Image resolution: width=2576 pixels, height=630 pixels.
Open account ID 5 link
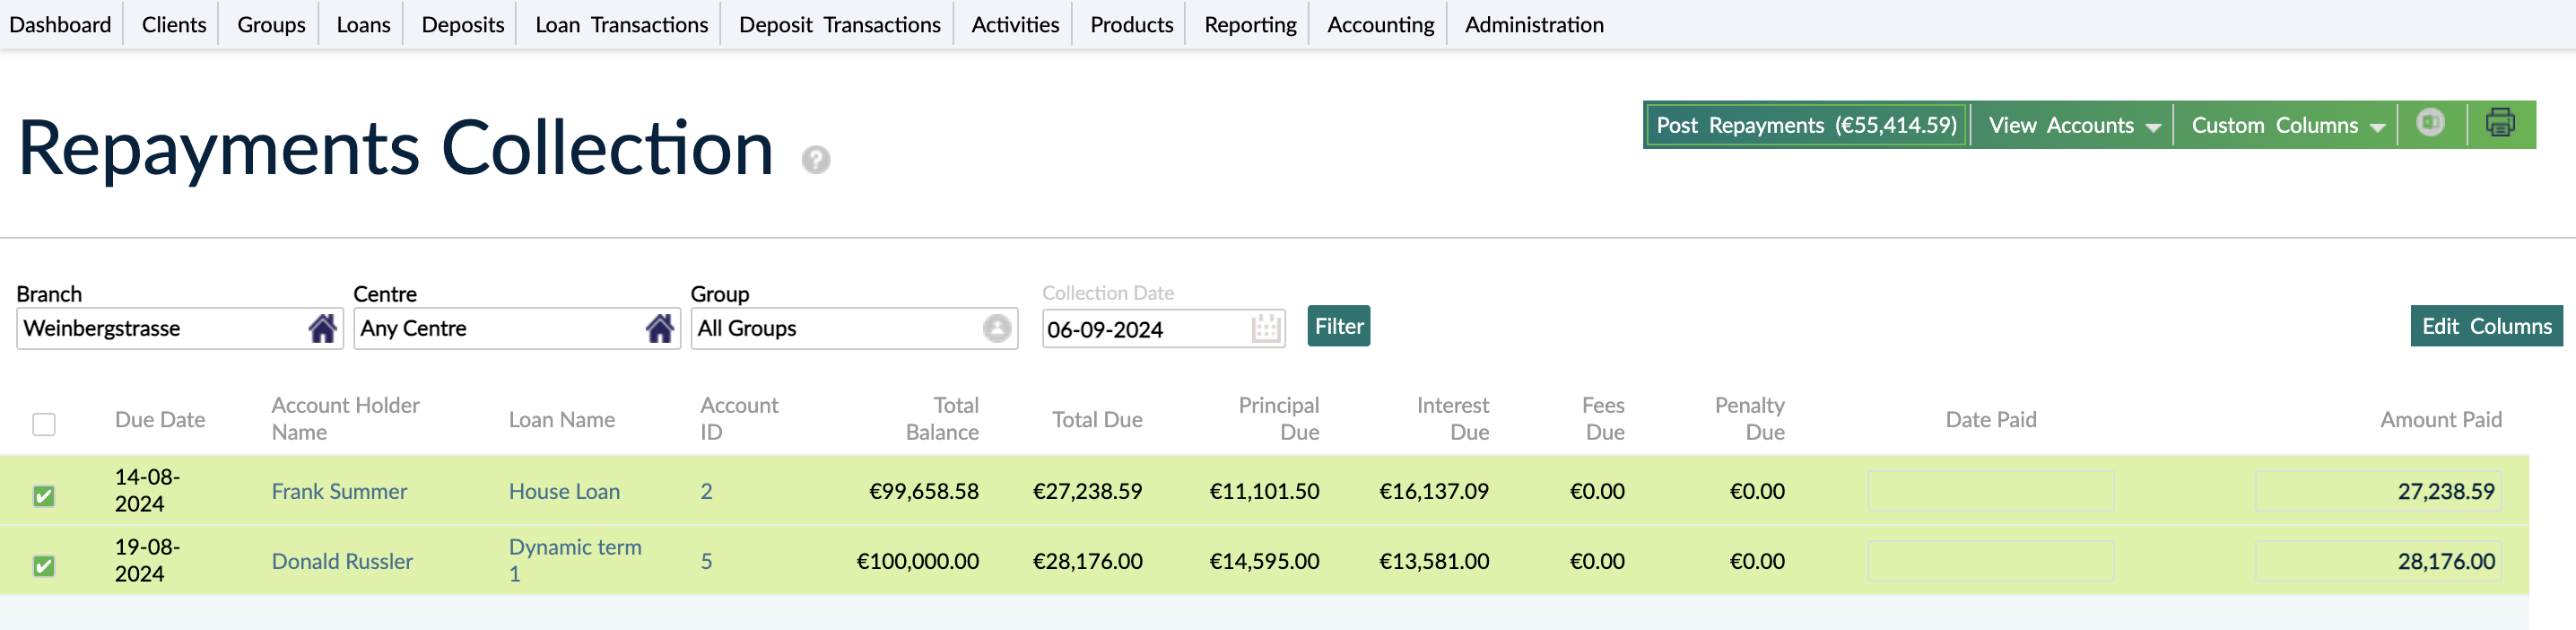click(706, 561)
